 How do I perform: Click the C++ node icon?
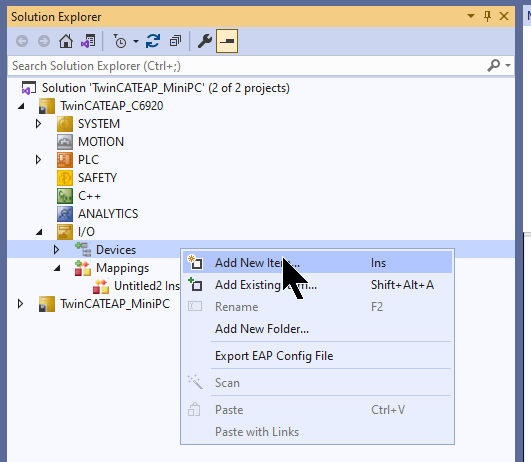click(x=65, y=196)
